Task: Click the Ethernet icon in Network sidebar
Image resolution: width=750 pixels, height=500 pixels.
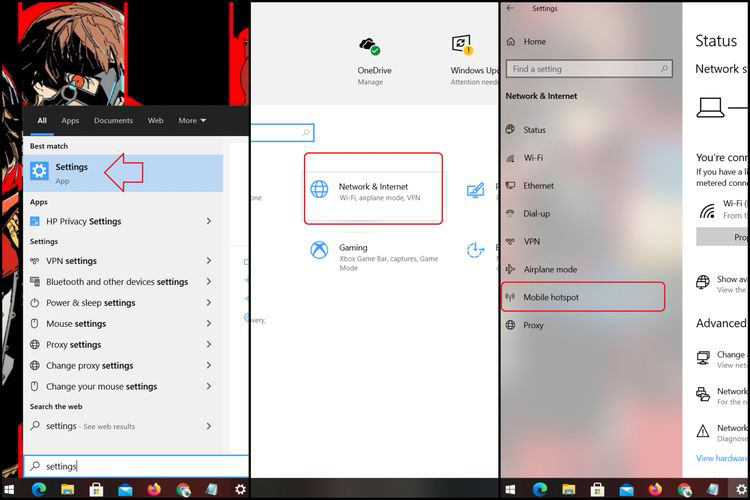Action: pyautogui.click(x=510, y=186)
